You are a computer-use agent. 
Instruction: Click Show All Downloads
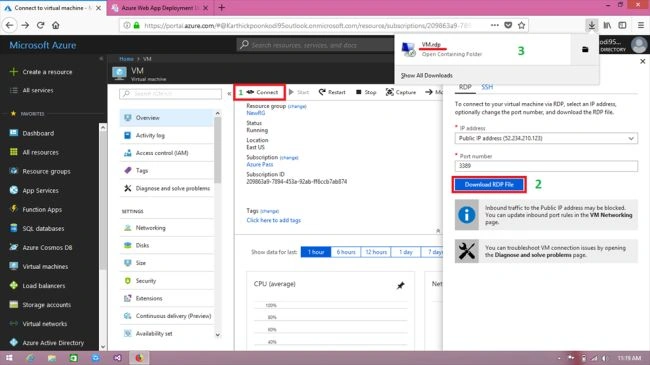427,75
